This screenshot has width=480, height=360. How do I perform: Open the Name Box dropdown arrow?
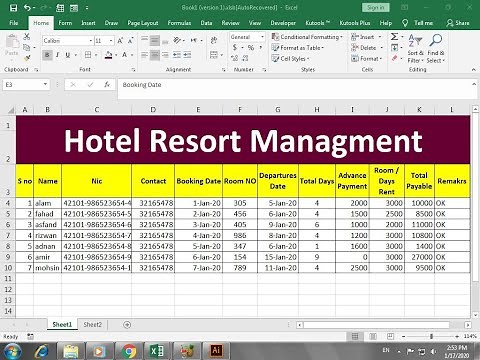[x=45, y=85]
